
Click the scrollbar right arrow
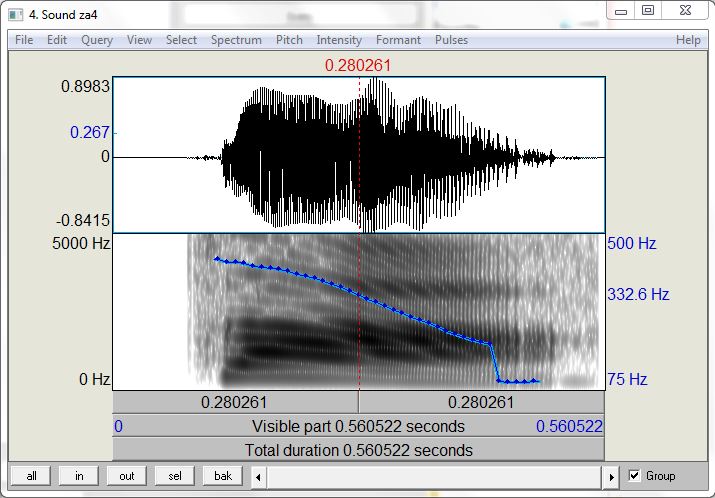tap(611, 477)
